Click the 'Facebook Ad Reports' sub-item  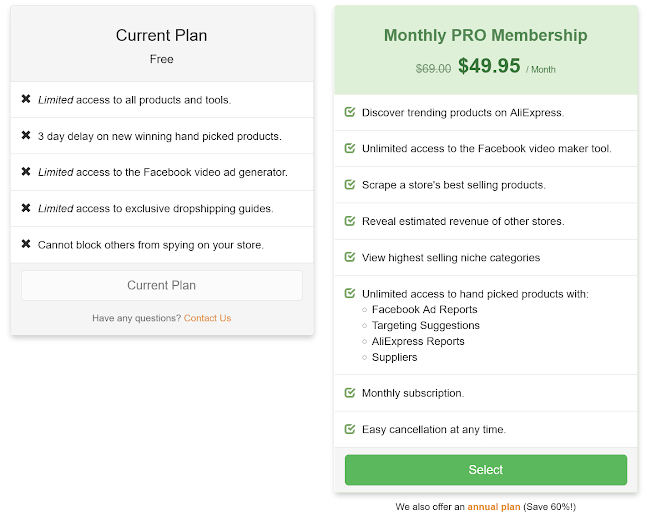[424, 309]
